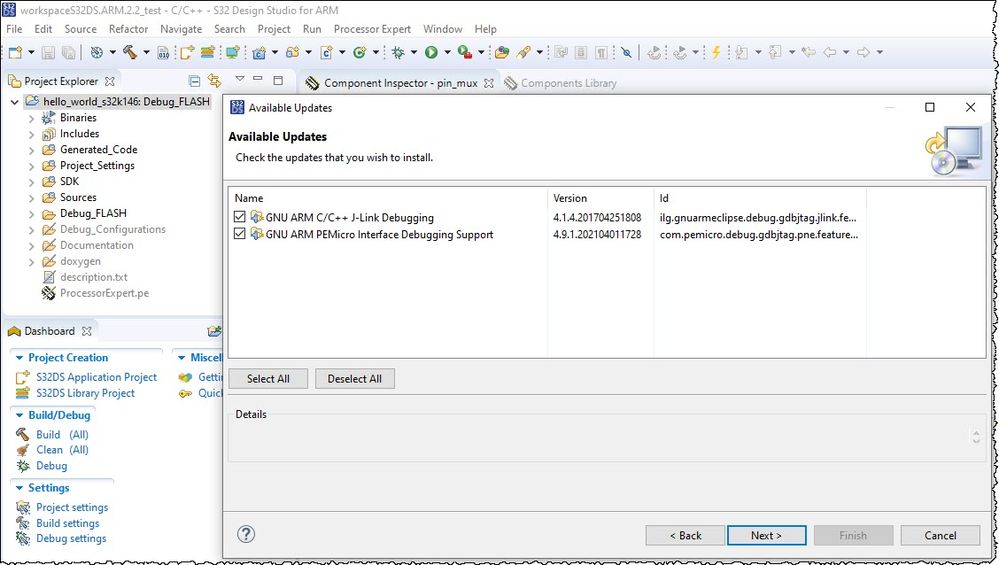
Task: Click the Open Type folder icon
Action: click(502, 52)
